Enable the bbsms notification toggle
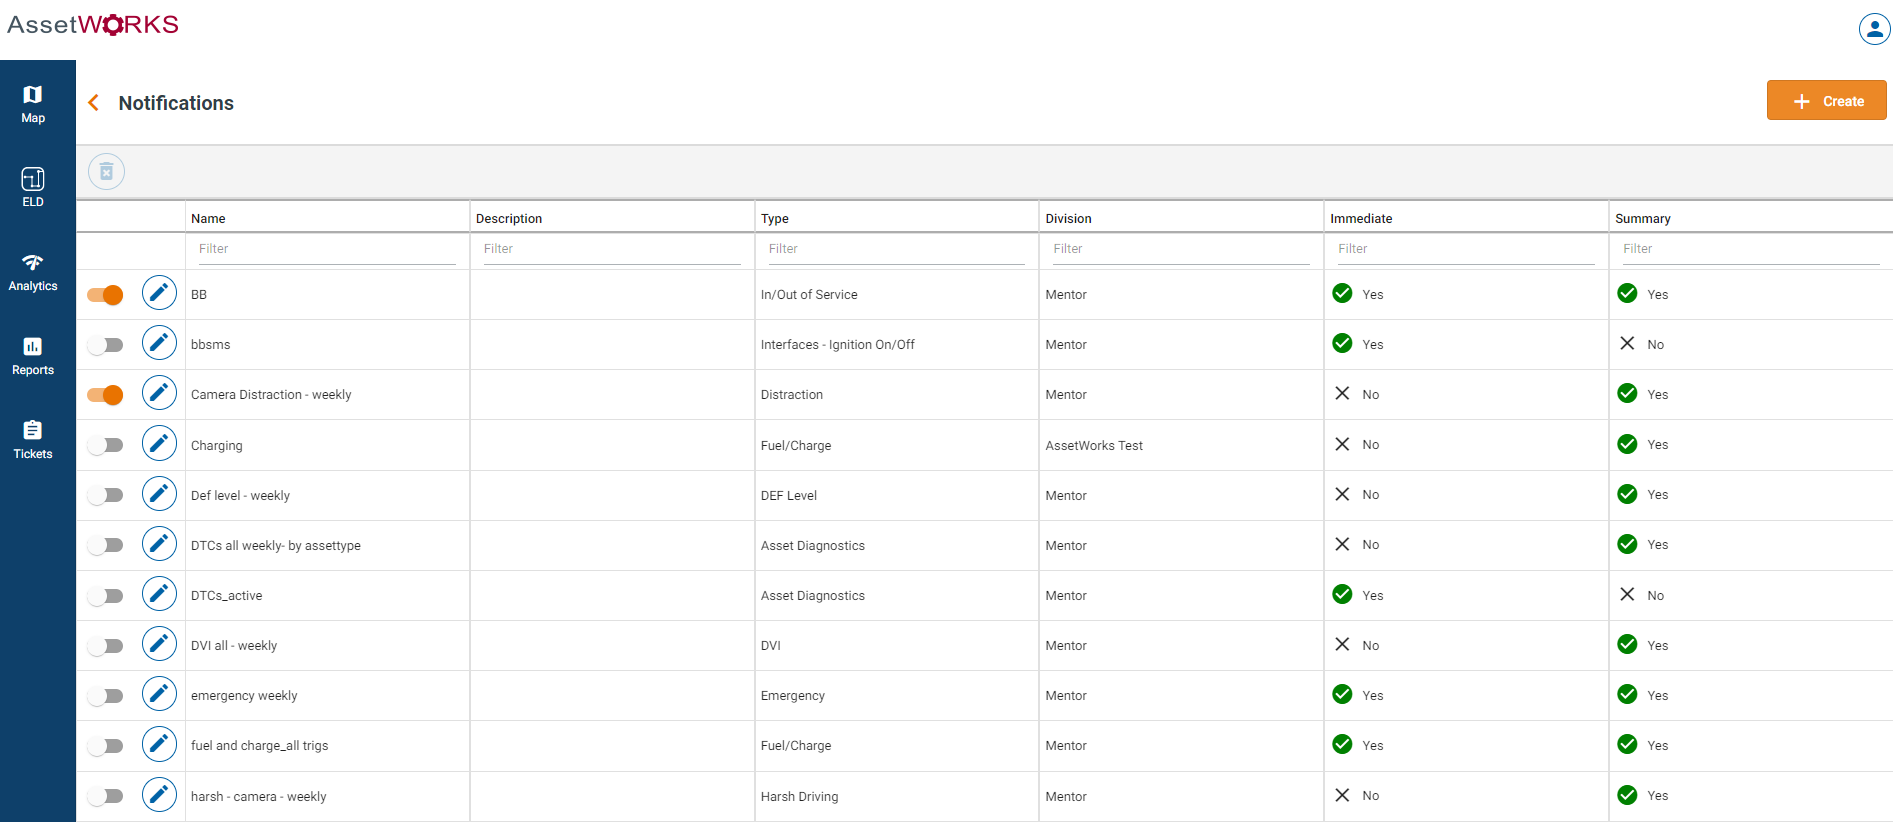This screenshot has width=1893, height=822. [105, 345]
